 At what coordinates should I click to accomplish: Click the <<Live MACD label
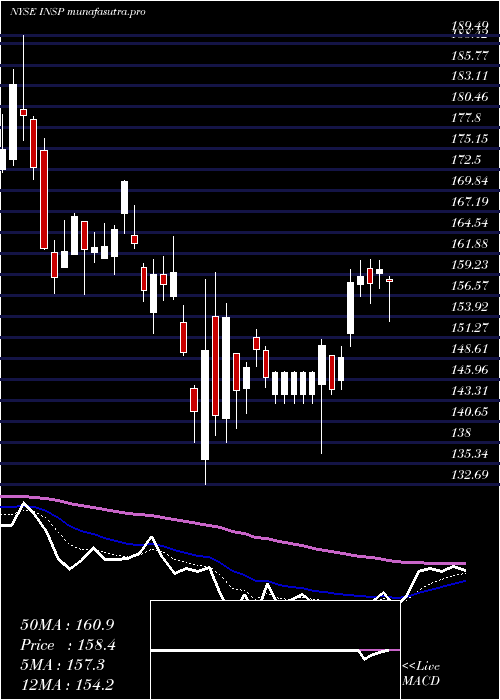click(421, 673)
